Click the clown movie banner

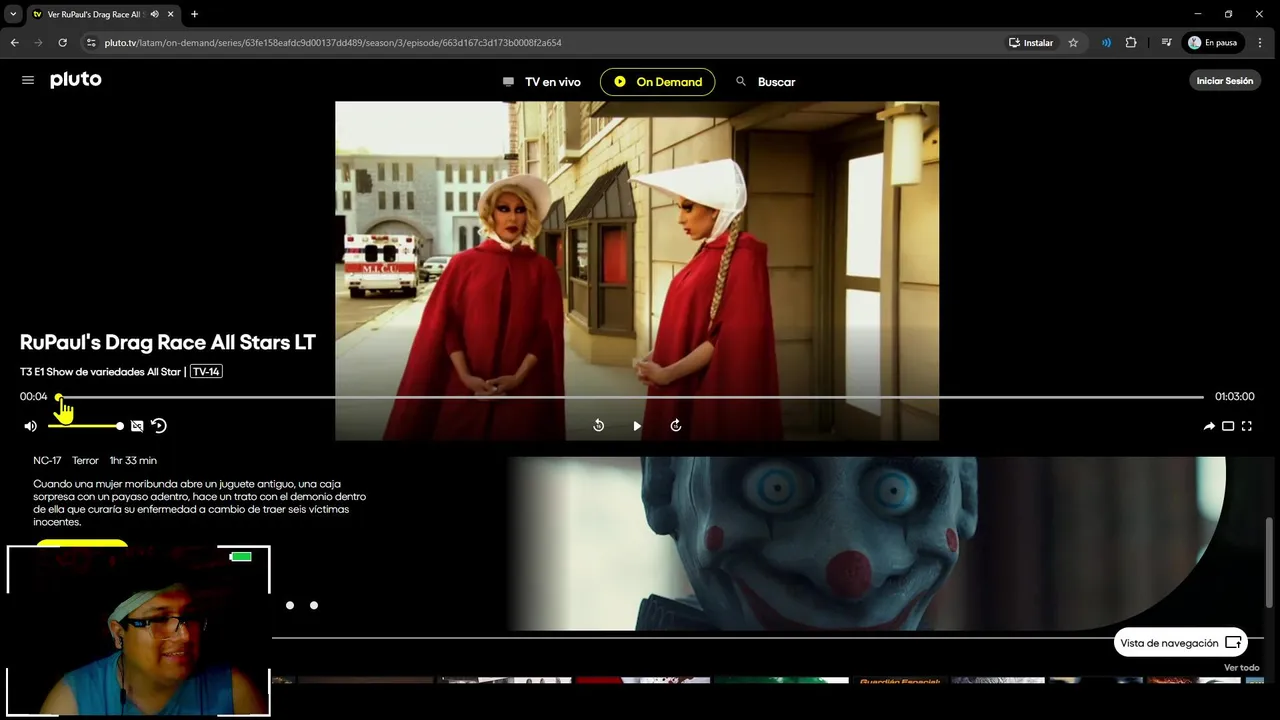[866, 544]
